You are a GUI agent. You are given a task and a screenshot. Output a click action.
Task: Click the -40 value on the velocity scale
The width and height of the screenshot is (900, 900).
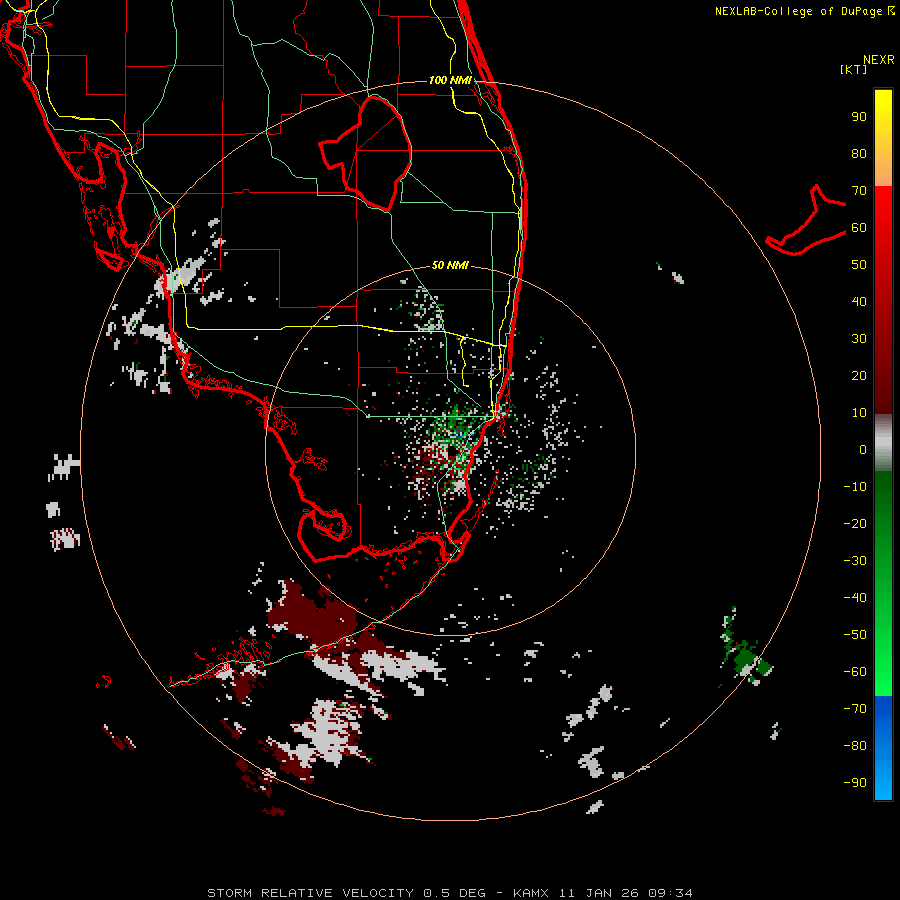click(x=855, y=598)
